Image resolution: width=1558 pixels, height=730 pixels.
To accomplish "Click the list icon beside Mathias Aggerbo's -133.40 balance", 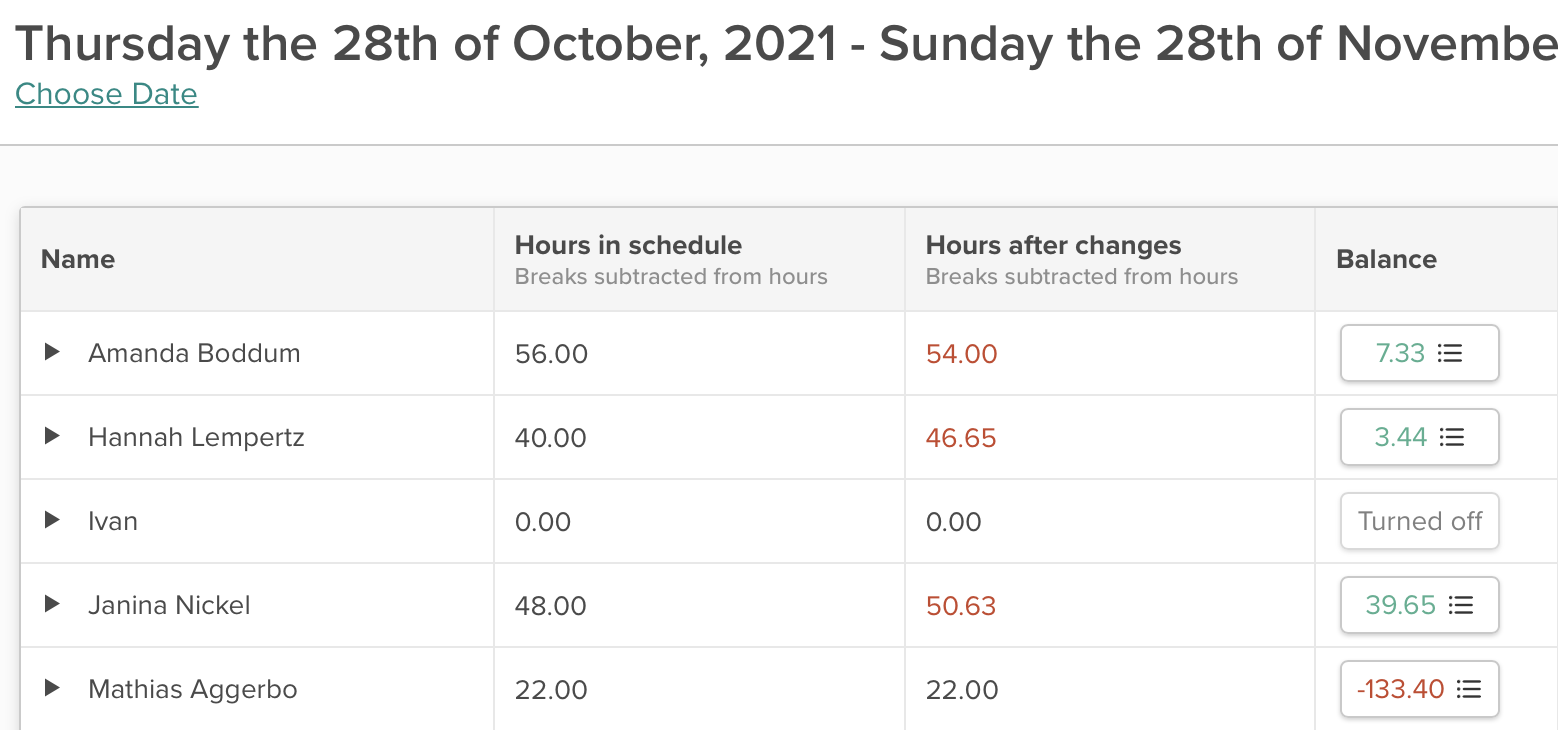I will click(1468, 689).
